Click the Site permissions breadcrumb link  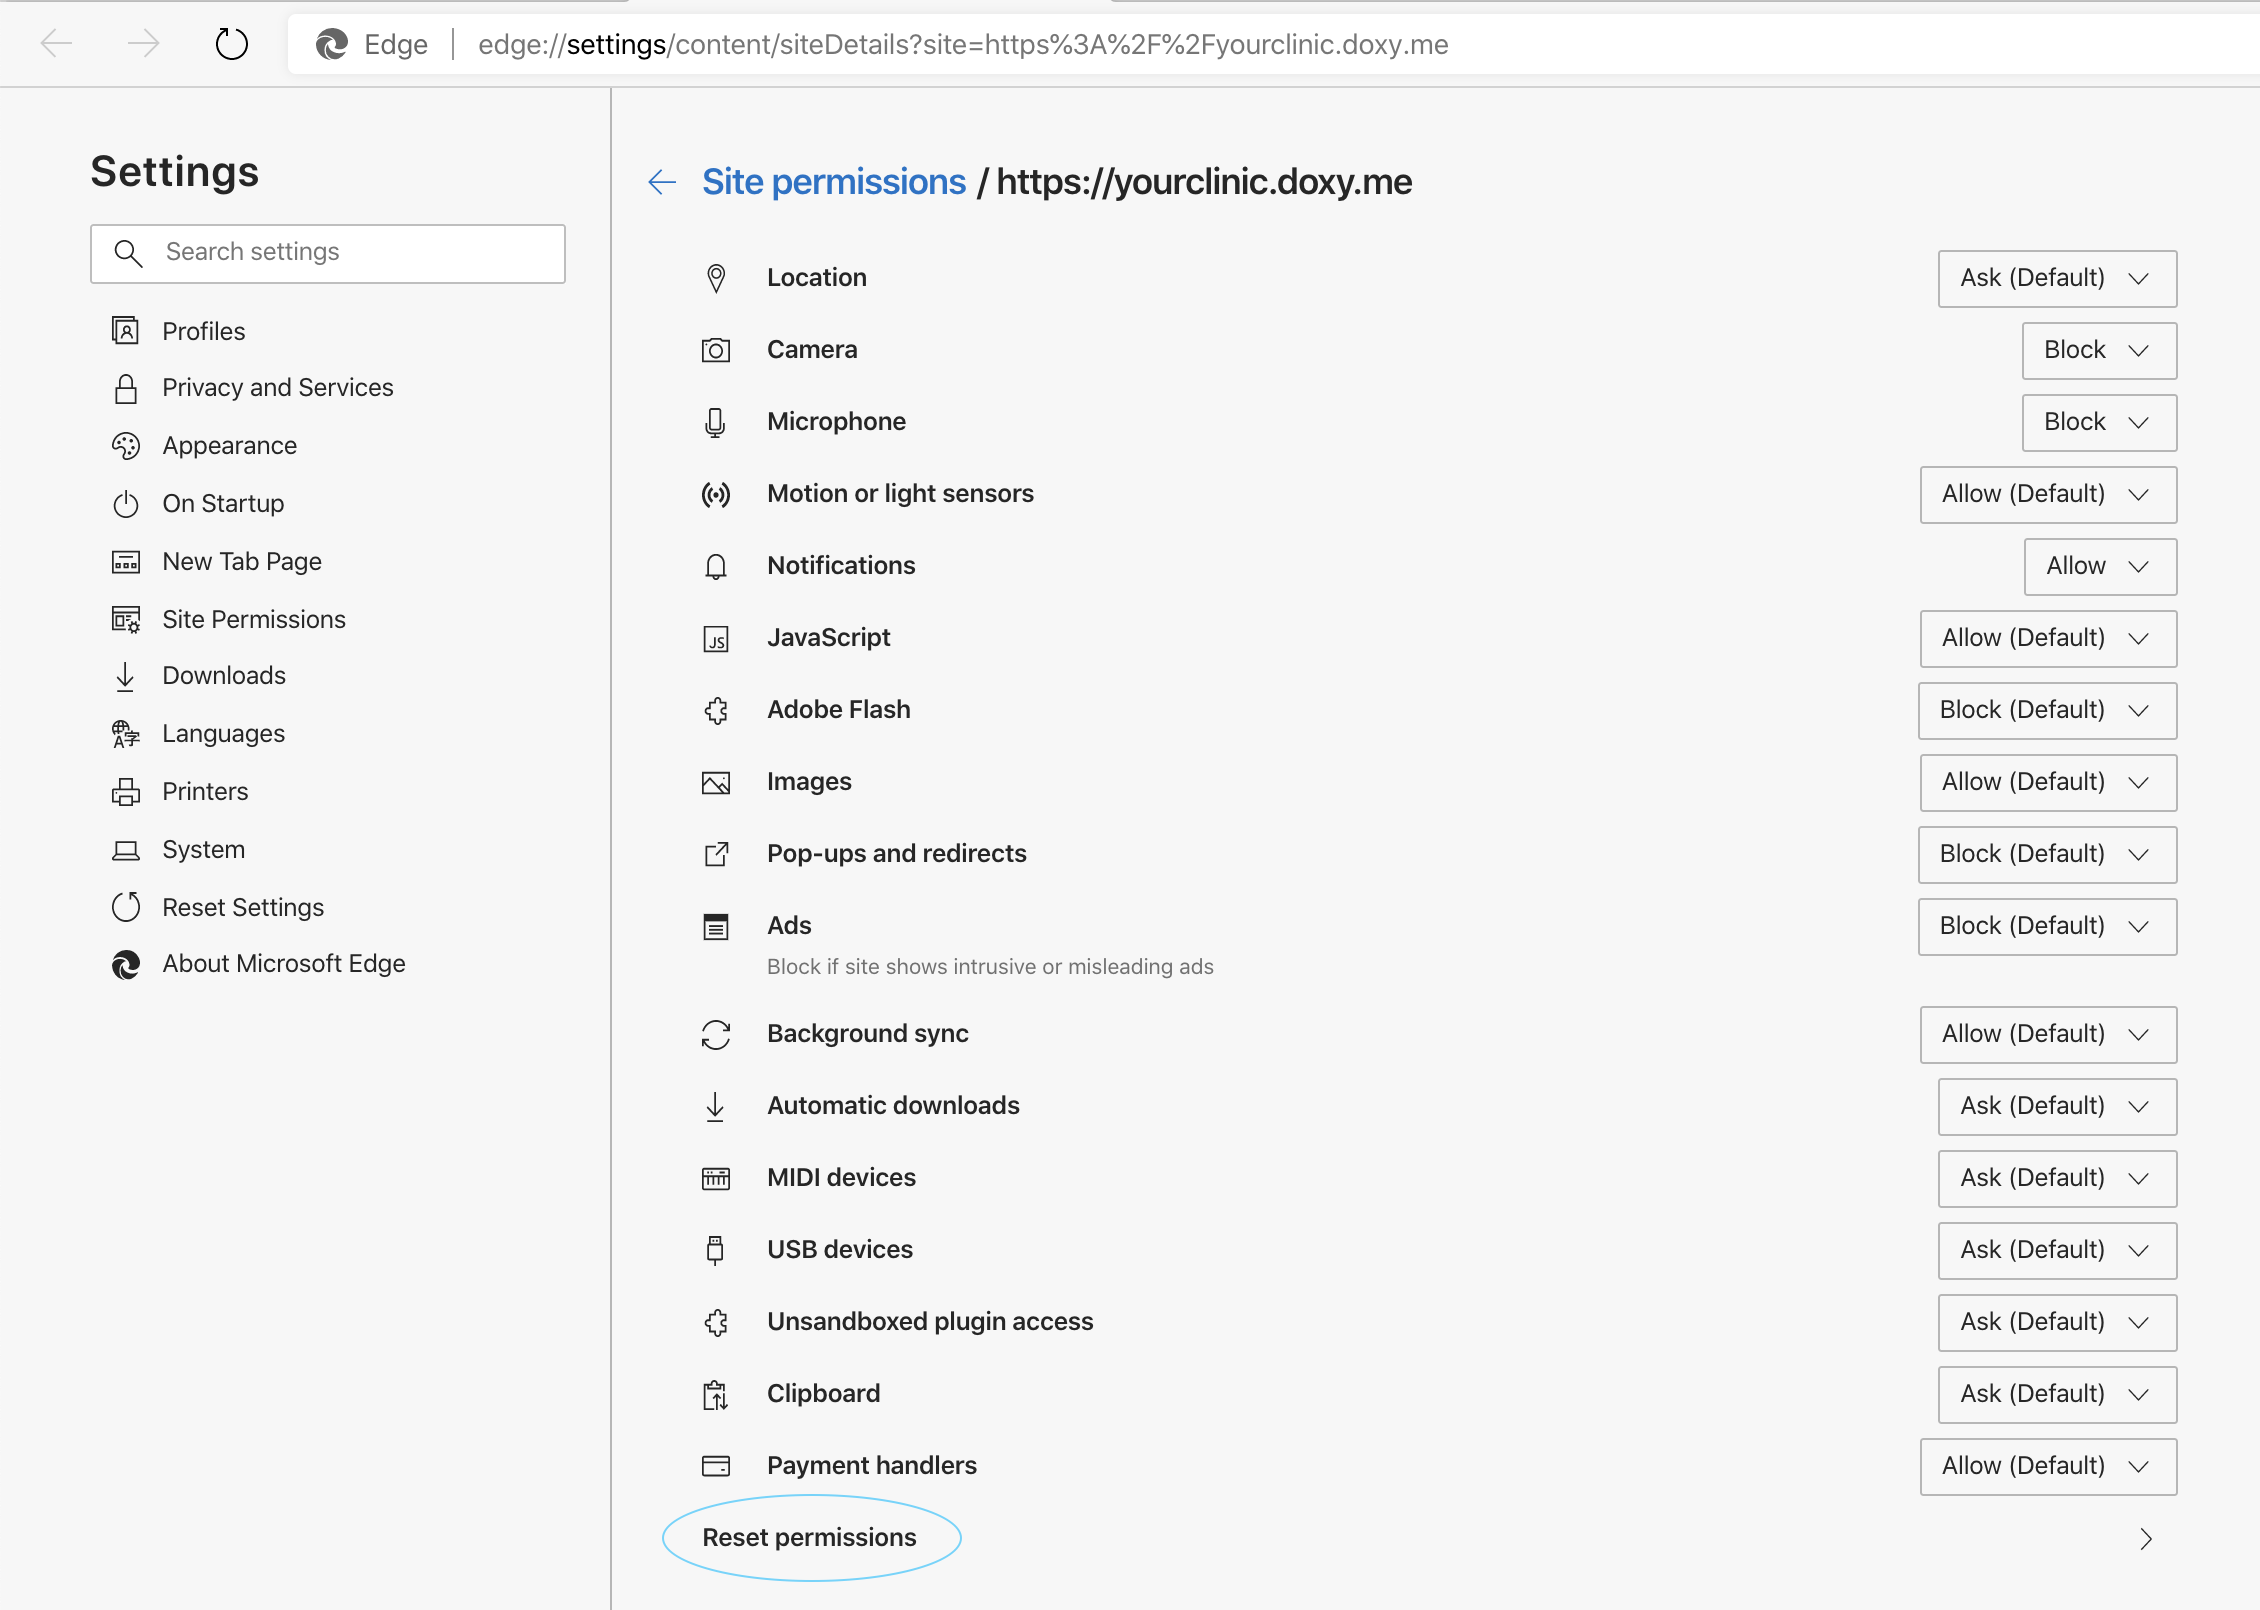click(x=833, y=182)
